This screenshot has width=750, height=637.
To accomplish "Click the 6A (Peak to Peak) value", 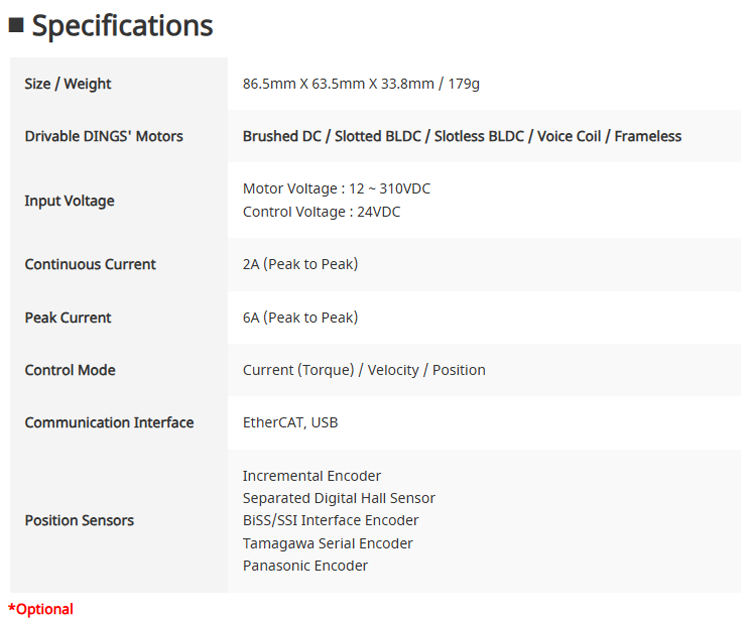I will click(x=300, y=318).
